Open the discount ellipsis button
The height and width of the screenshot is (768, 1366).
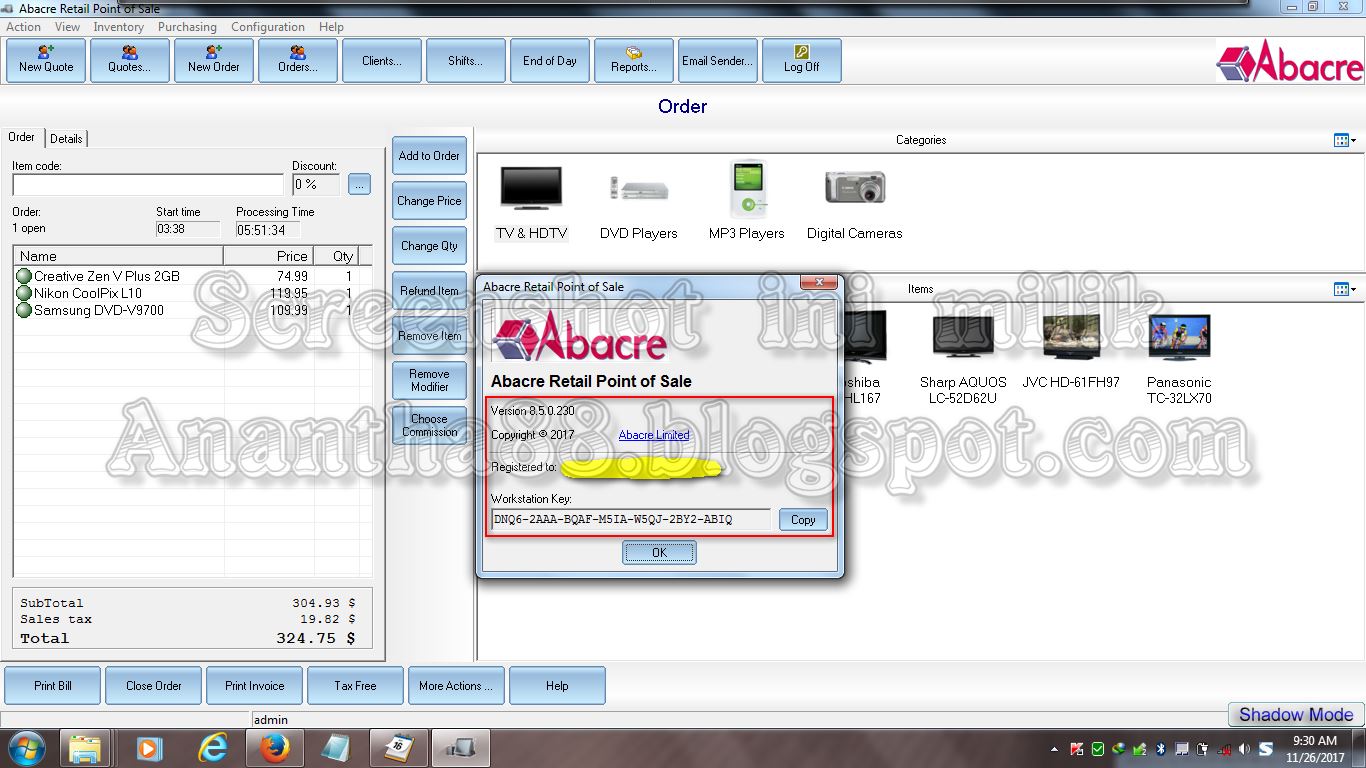(x=359, y=185)
